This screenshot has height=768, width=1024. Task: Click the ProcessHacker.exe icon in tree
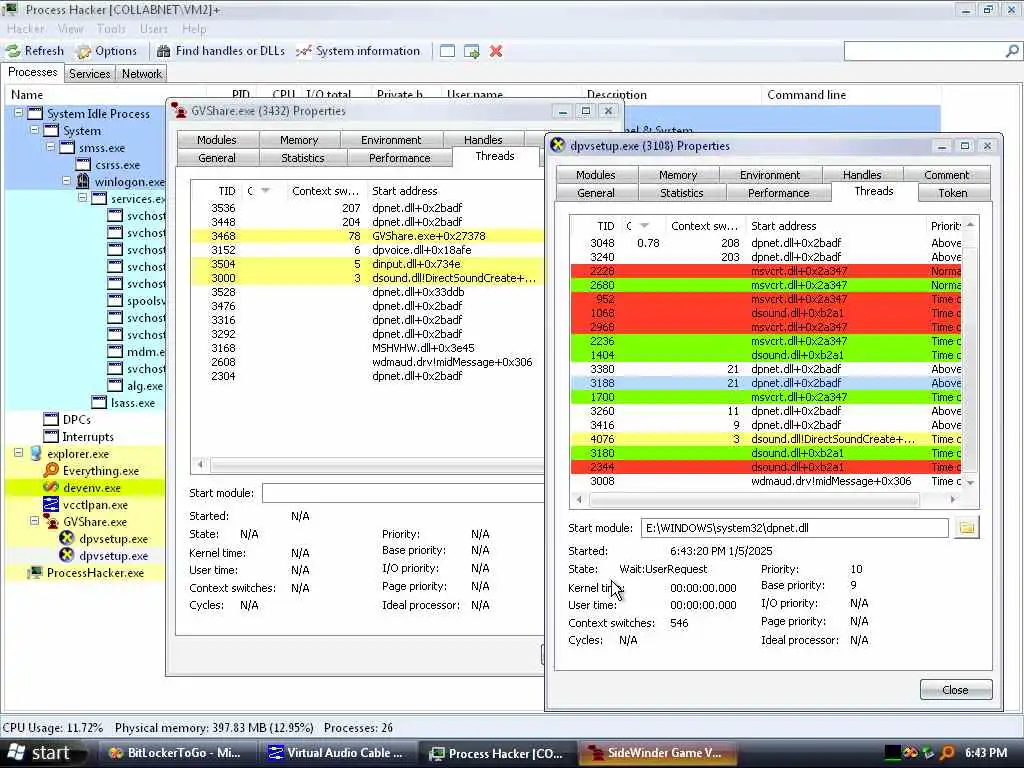click(35, 573)
